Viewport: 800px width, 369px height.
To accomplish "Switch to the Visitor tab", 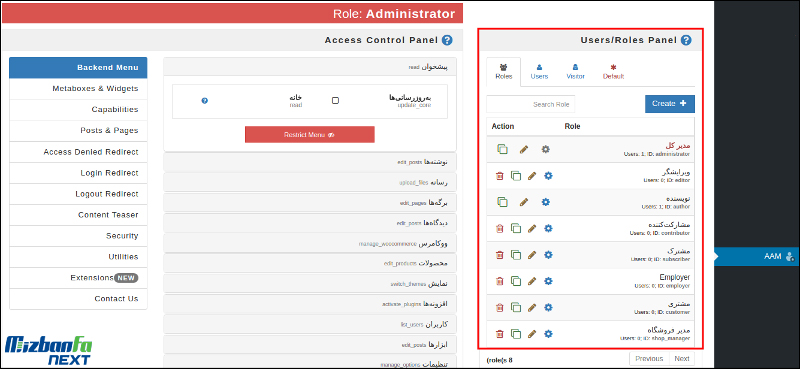I will coord(576,72).
